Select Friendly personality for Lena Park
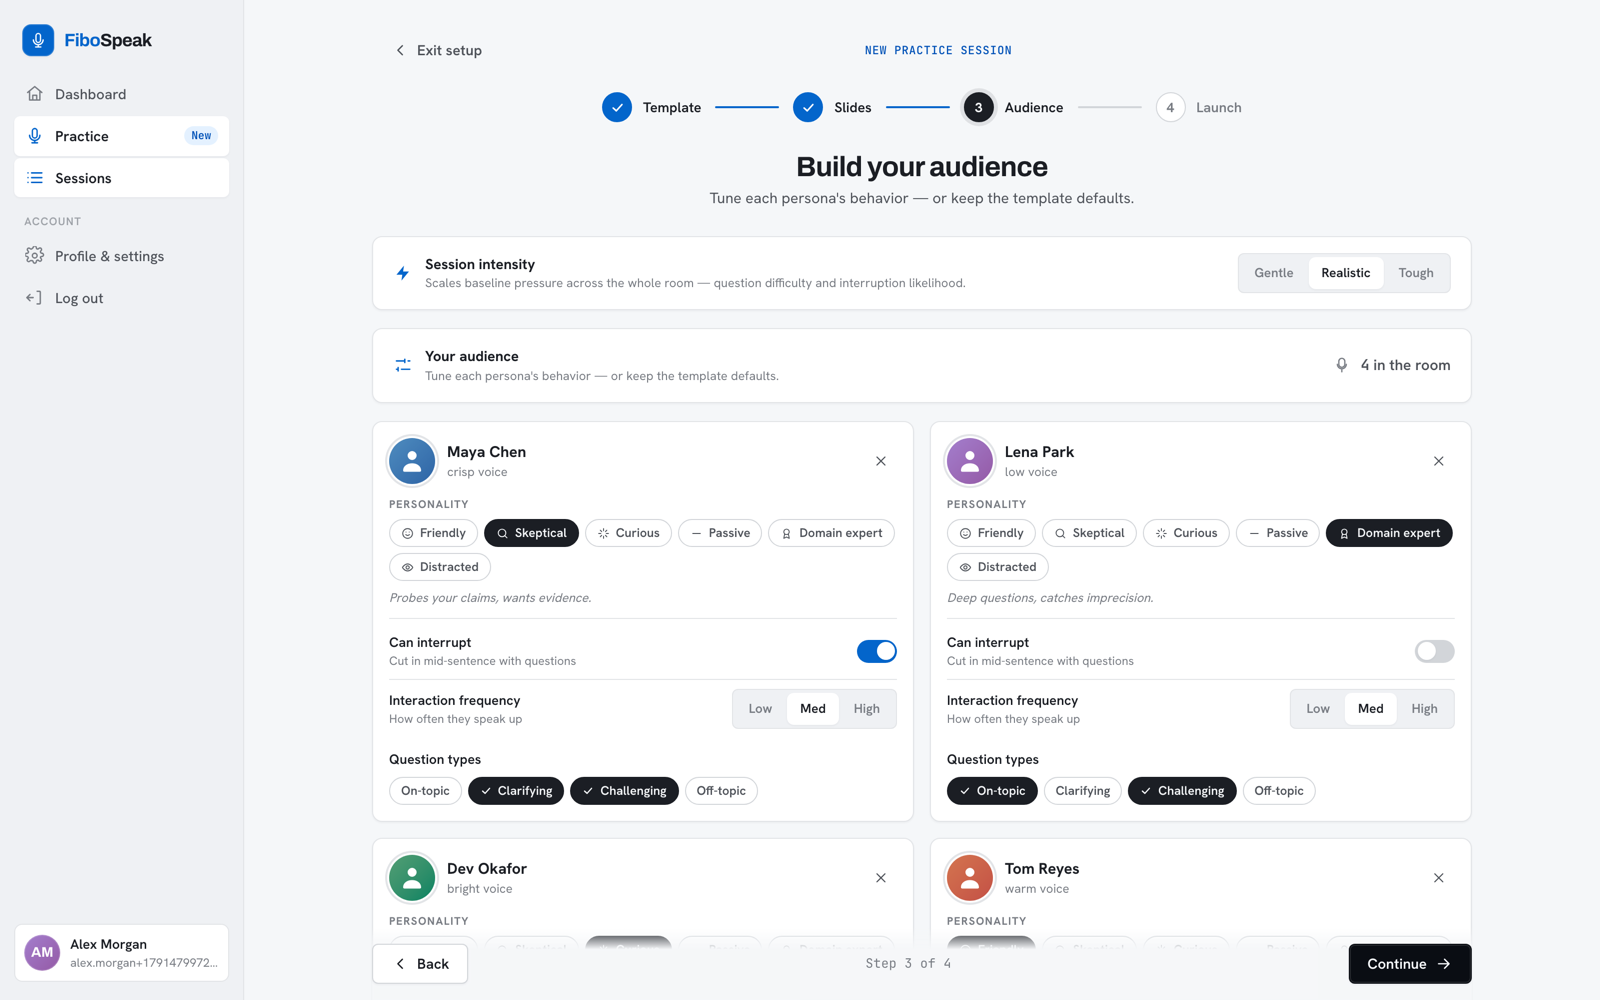 click(x=992, y=533)
